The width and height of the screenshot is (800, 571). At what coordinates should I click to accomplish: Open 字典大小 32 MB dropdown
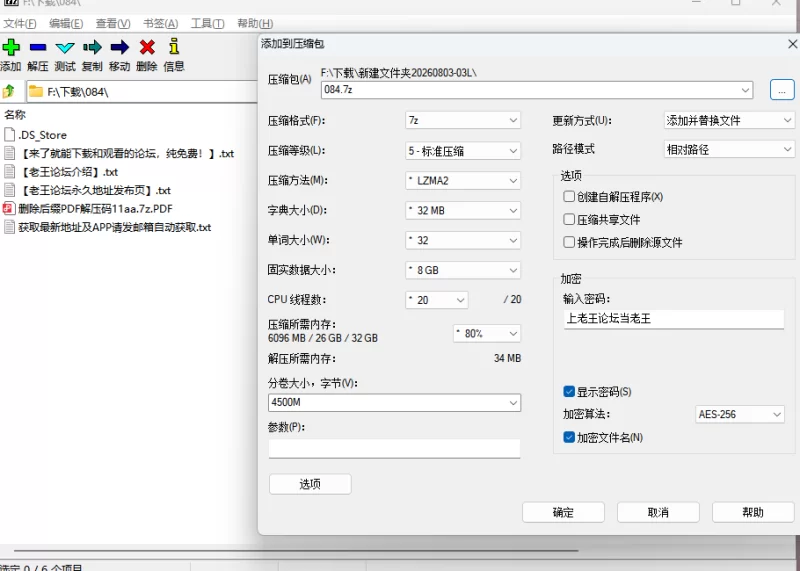pyautogui.click(x=463, y=210)
